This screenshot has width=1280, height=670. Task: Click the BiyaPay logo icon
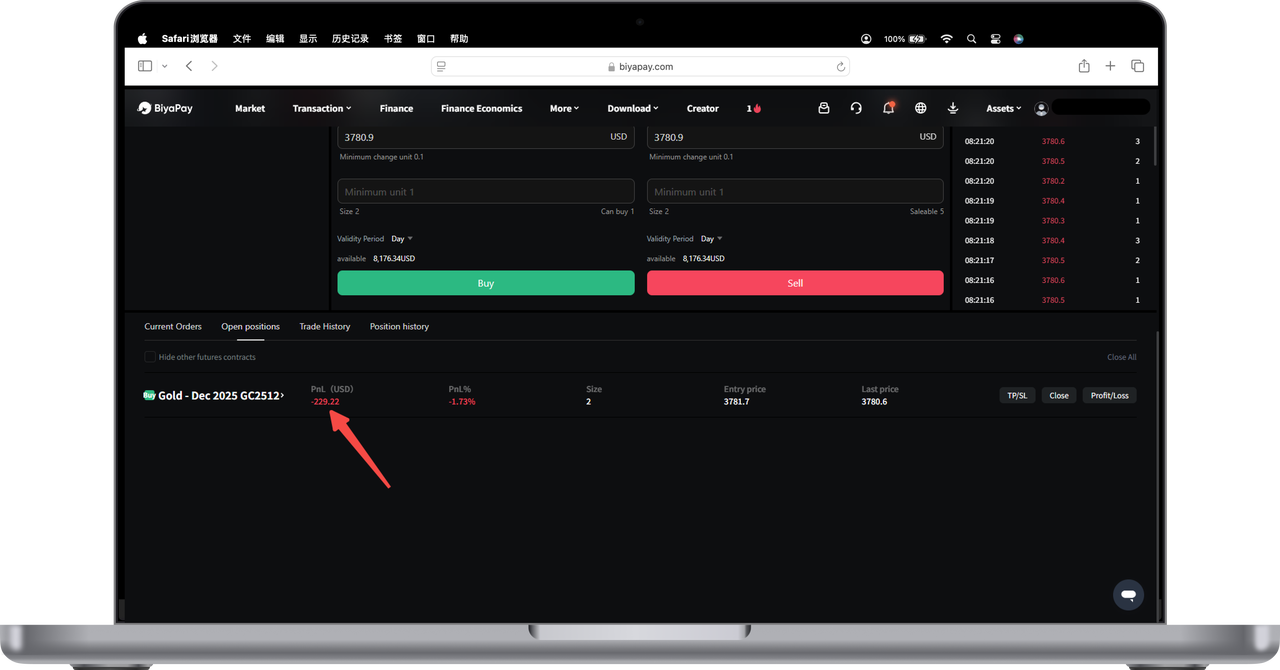click(x=145, y=108)
